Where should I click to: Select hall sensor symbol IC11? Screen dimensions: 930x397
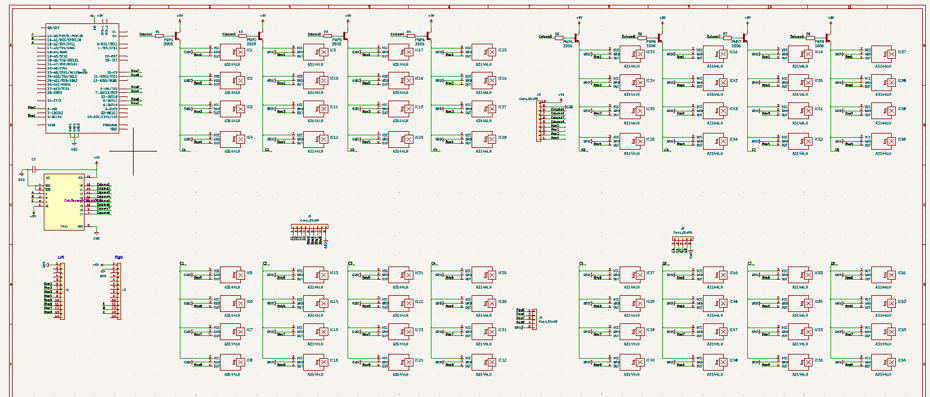(x=315, y=109)
